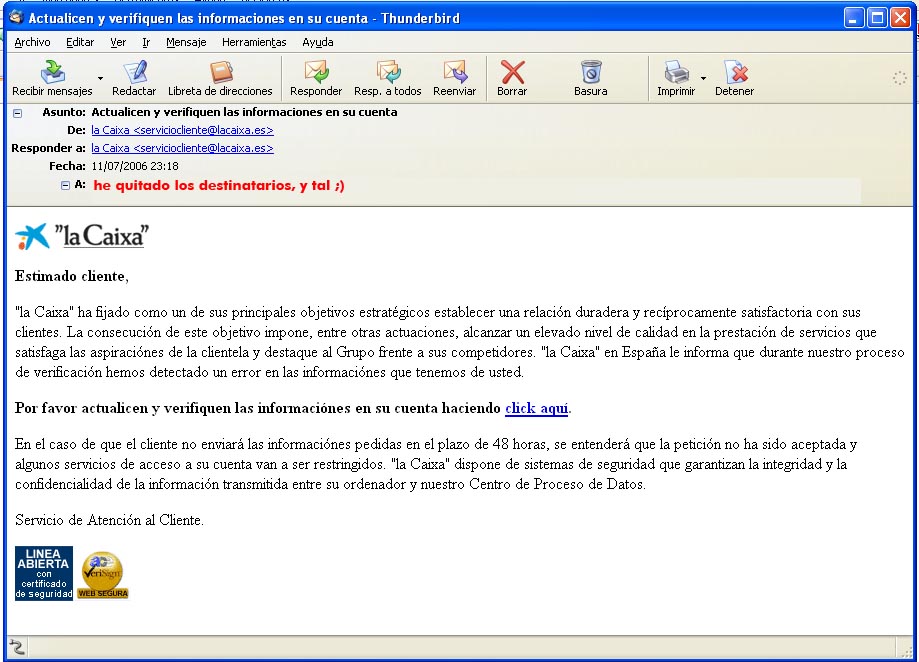Expand the Recibir mensajes dropdown arrow
This screenshot has height=662, width=919.
100,77
